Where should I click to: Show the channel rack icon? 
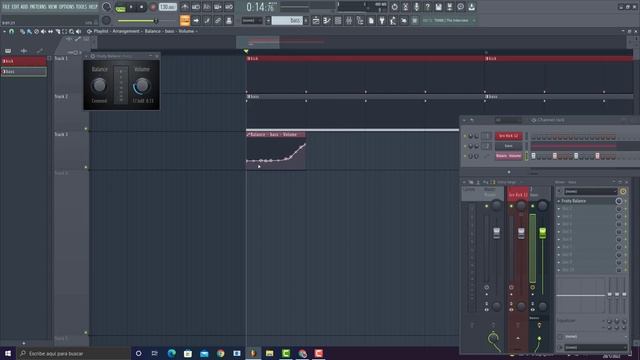click(x=338, y=20)
